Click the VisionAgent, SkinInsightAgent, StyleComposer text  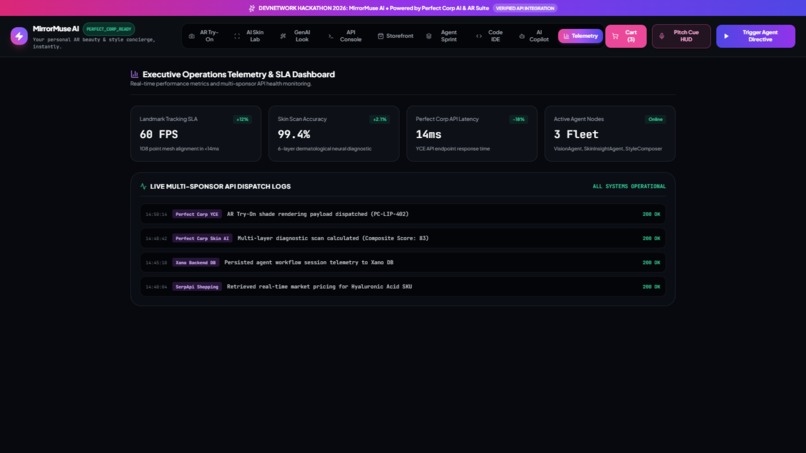tap(608, 149)
